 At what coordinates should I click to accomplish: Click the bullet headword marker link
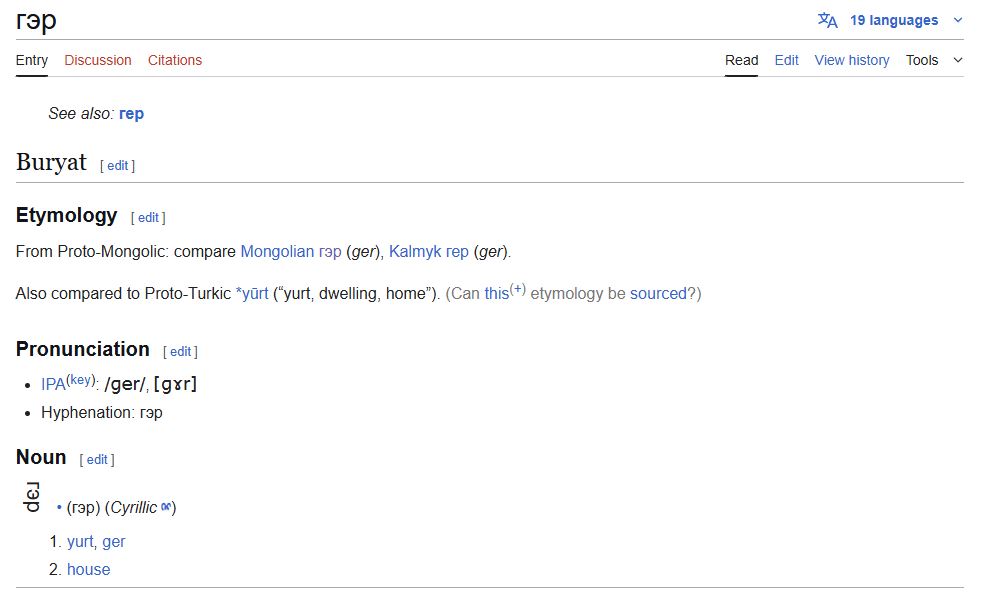coord(59,507)
